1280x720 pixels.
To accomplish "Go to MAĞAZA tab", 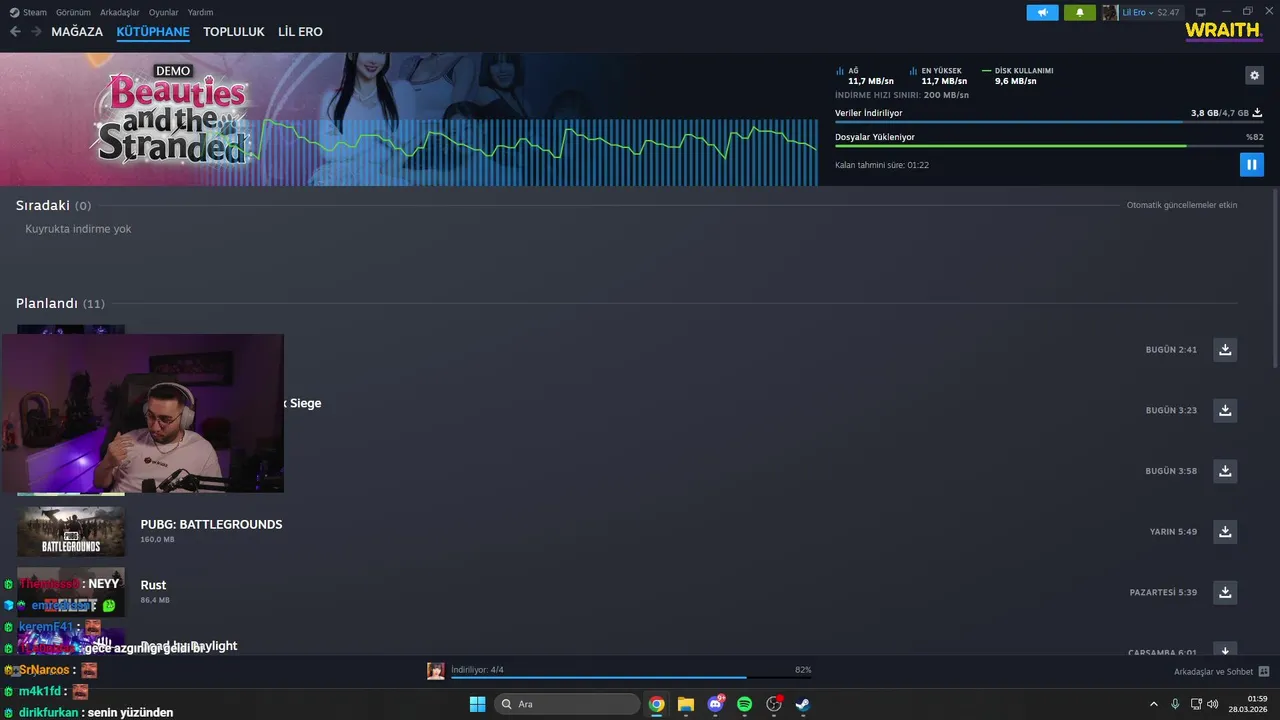I will [x=77, y=32].
